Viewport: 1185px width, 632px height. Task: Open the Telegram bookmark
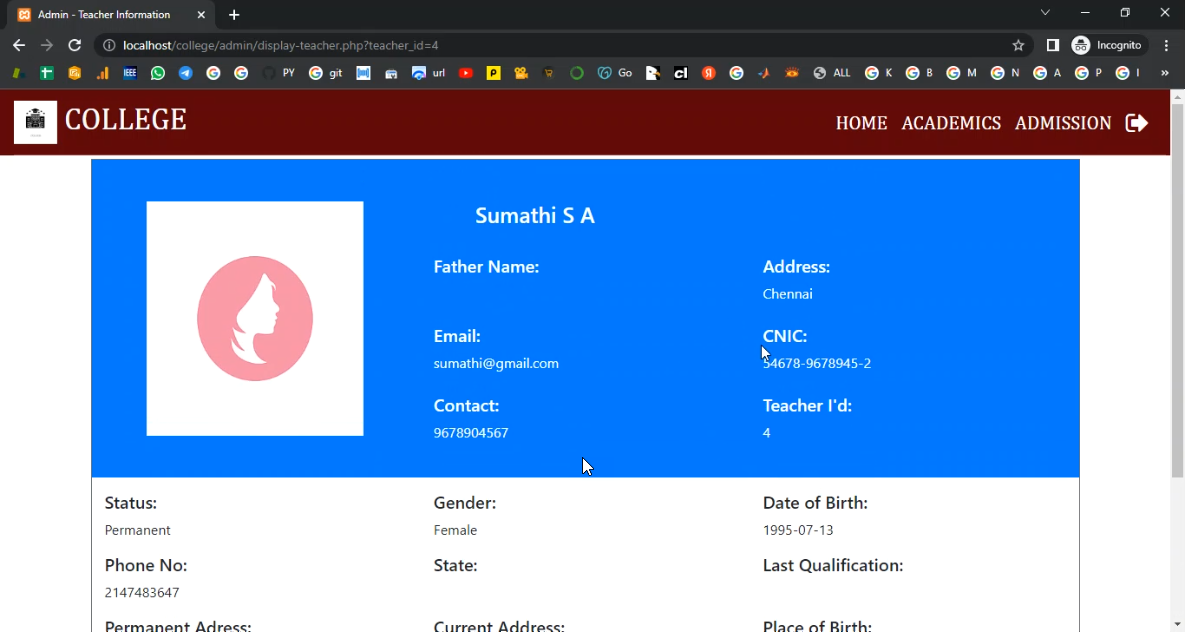point(186,73)
